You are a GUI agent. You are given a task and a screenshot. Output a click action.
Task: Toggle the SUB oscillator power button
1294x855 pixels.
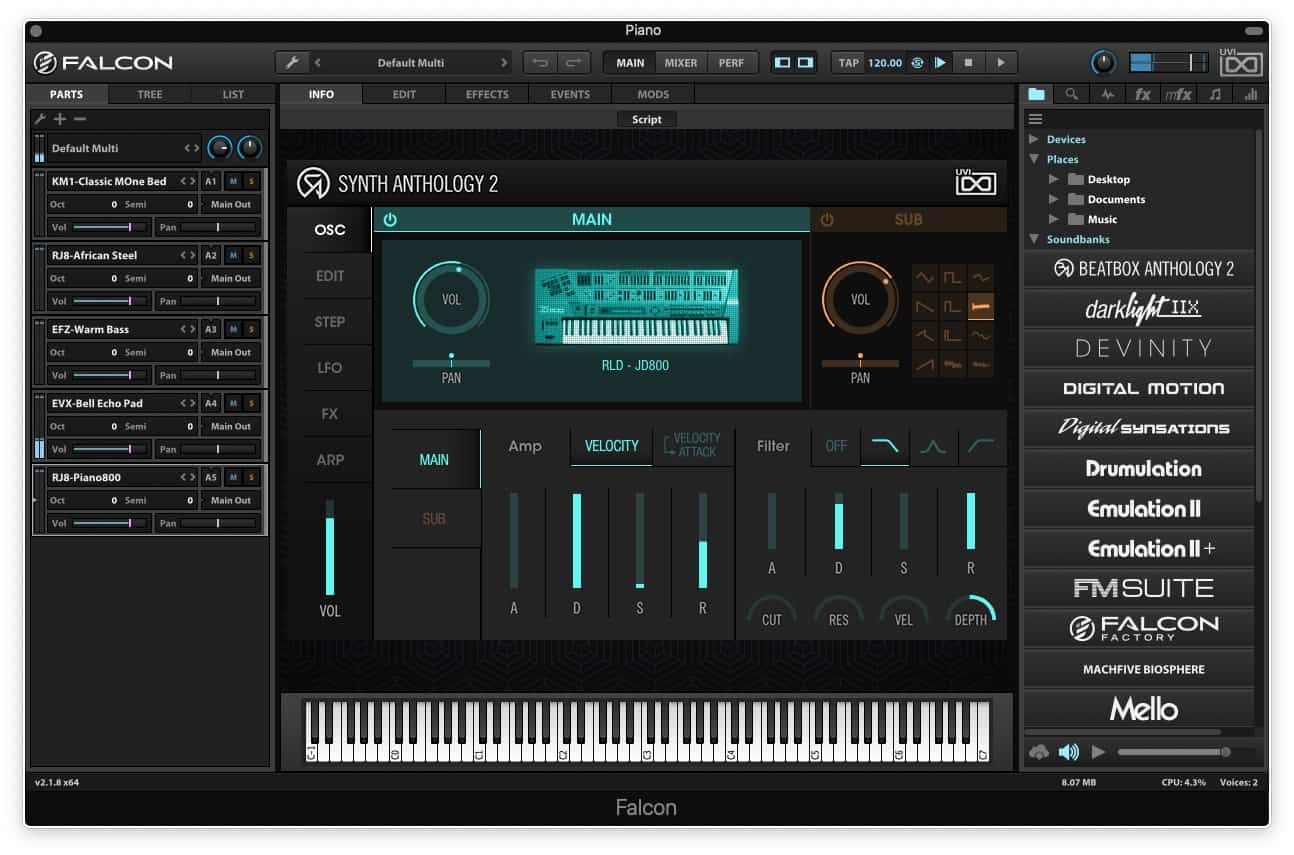click(x=826, y=219)
